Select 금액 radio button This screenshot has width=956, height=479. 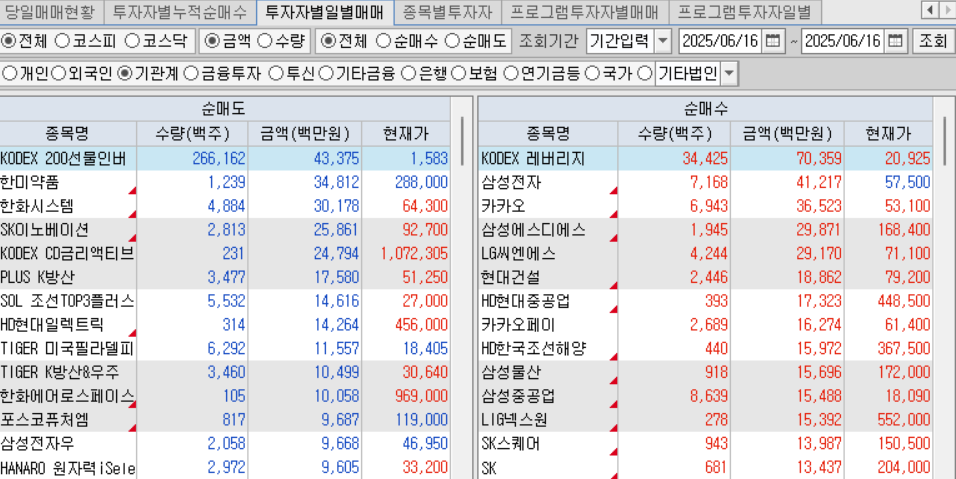[212, 41]
